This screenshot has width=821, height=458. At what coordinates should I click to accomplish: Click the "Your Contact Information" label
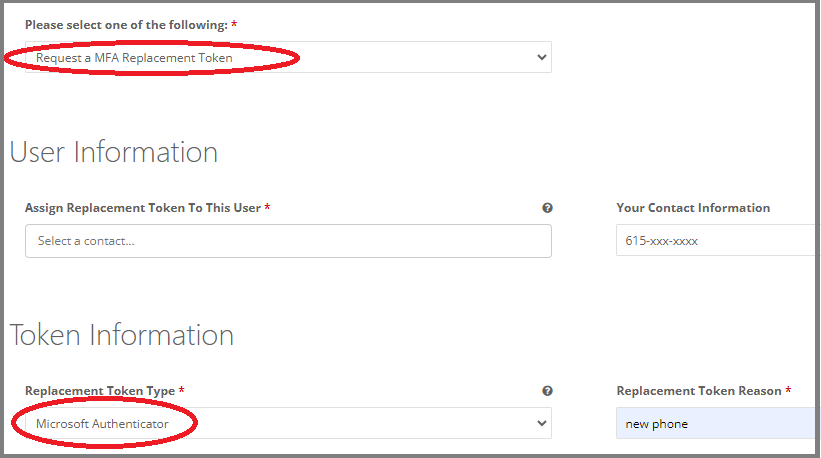point(693,208)
